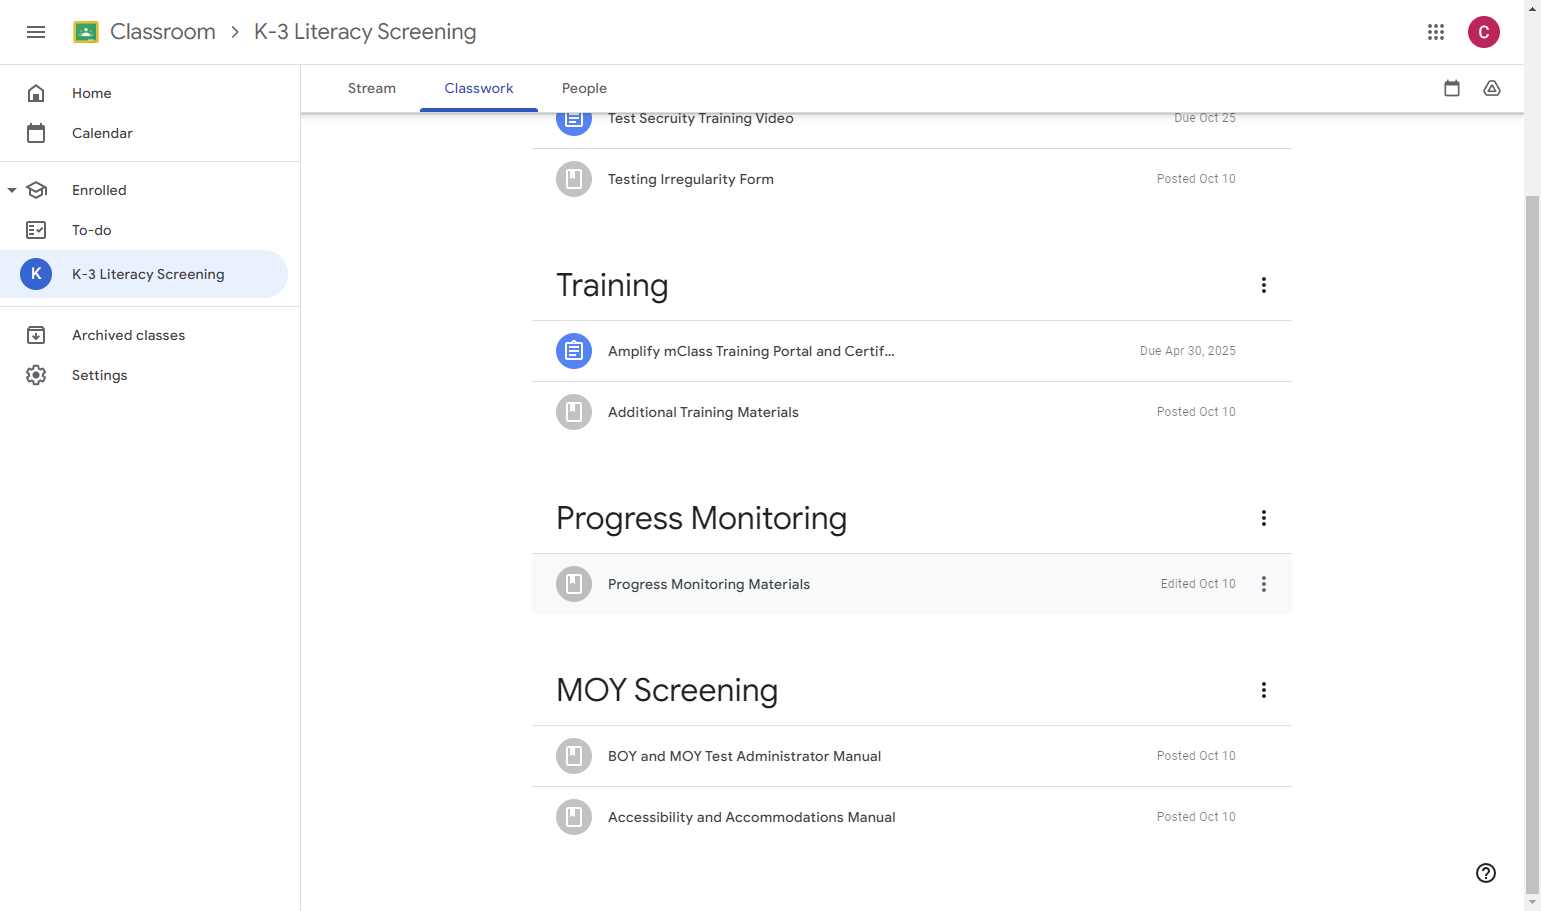
Task: Open the class Drive folder icon
Action: (x=1492, y=88)
